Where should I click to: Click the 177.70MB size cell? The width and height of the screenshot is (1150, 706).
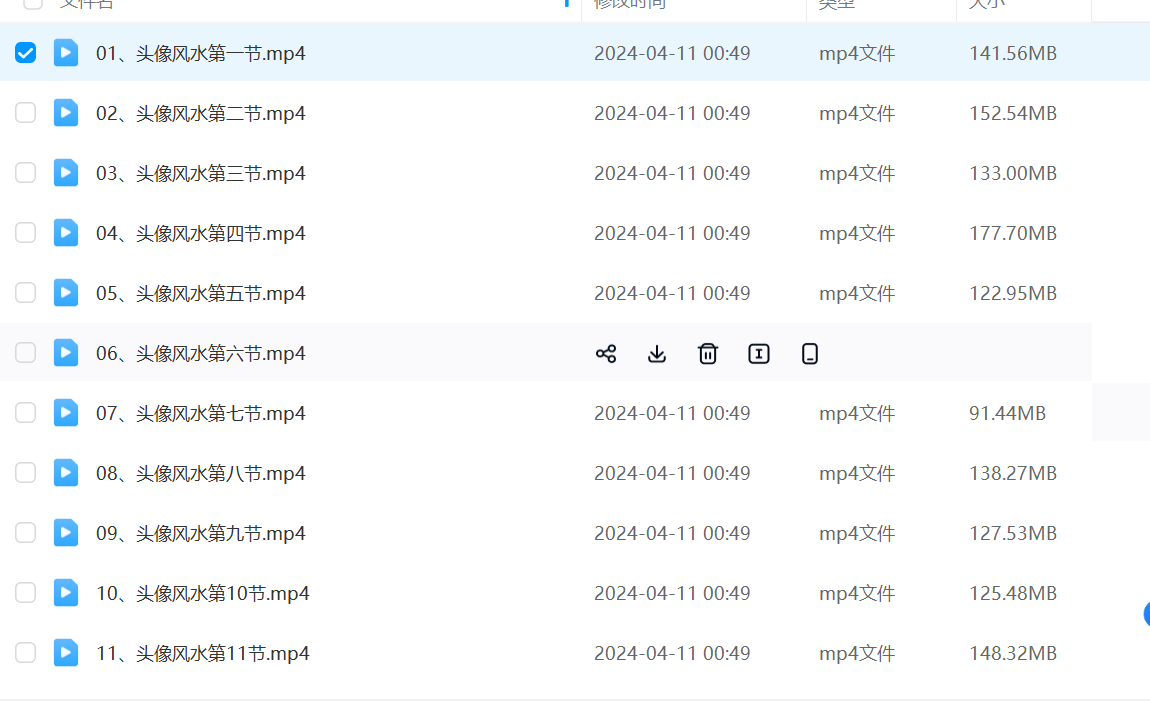1012,233
